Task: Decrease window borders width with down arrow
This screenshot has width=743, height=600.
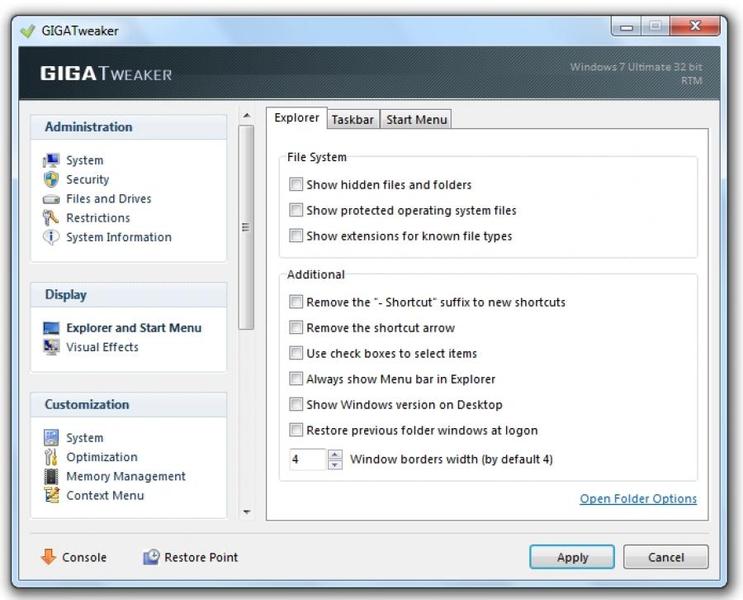Action: (335, 464)
